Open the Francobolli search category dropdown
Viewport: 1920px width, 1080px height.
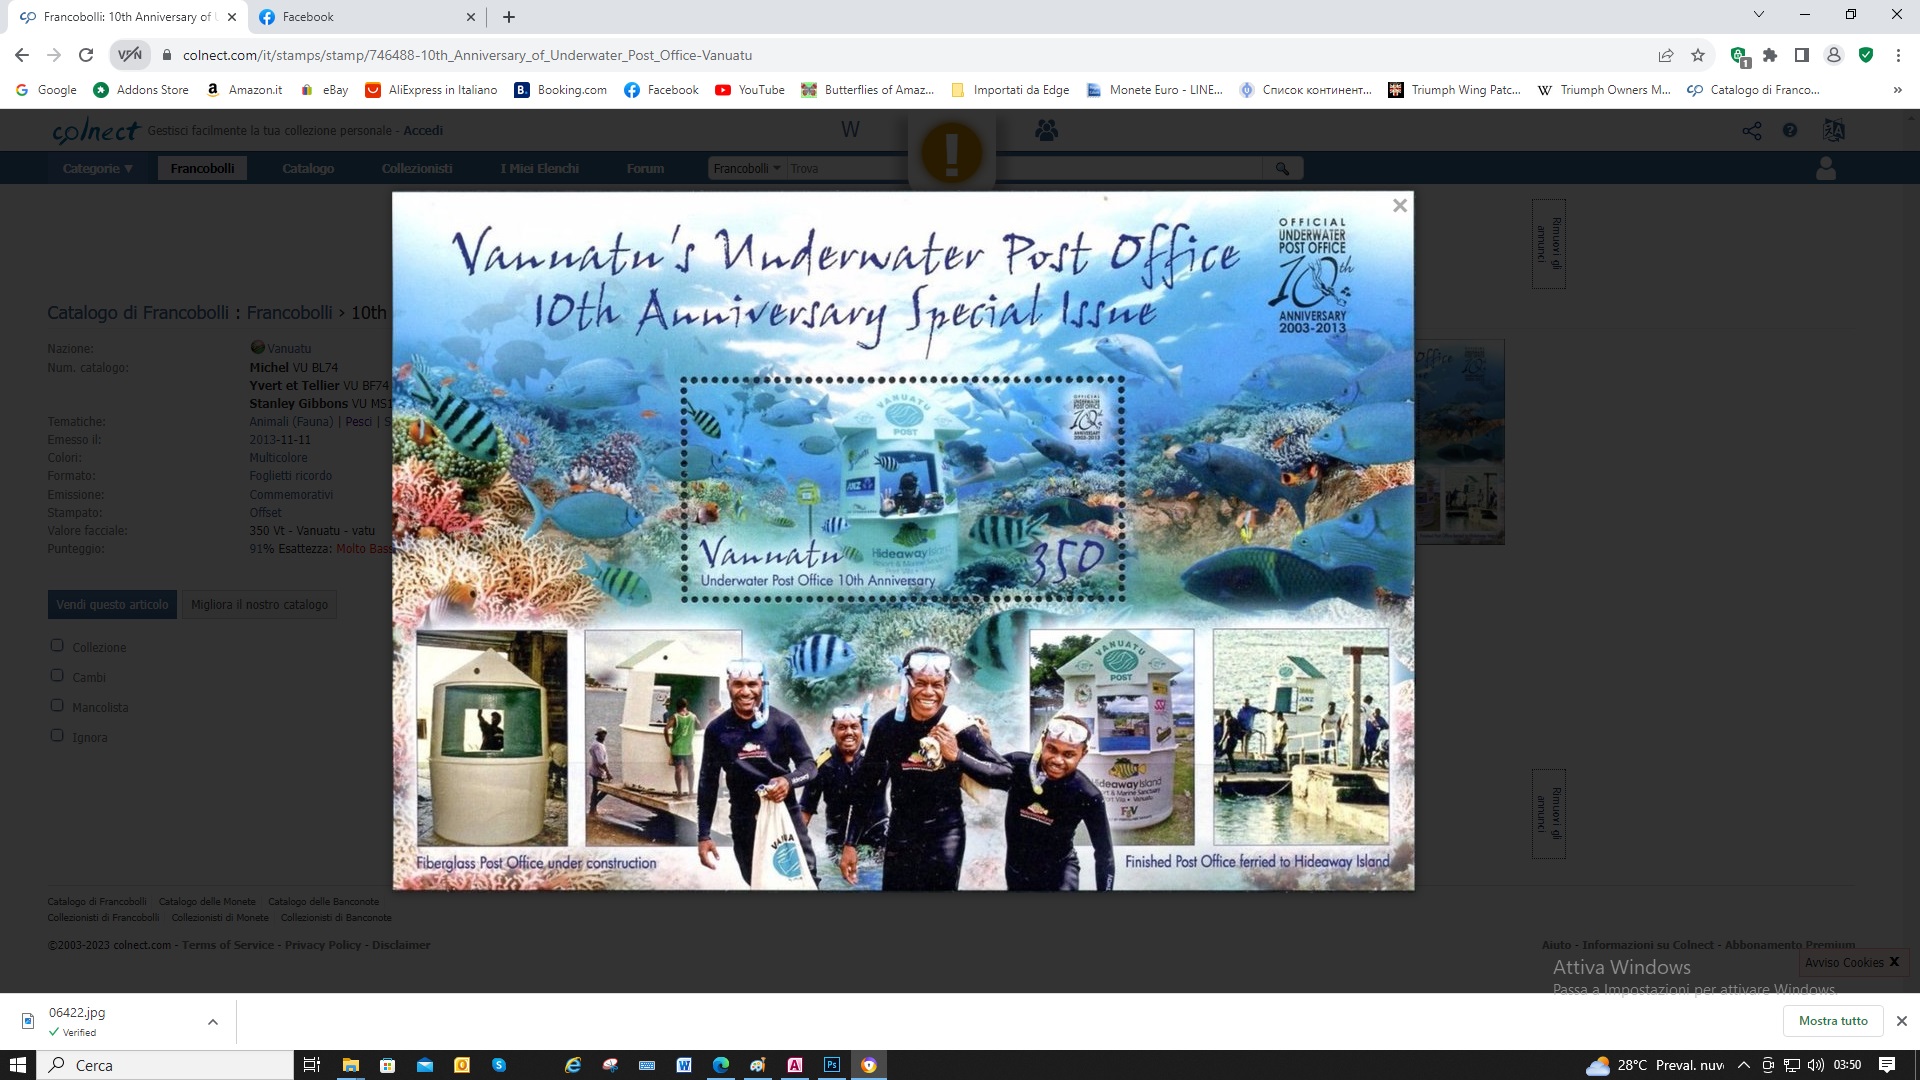(x=746, y=168)
